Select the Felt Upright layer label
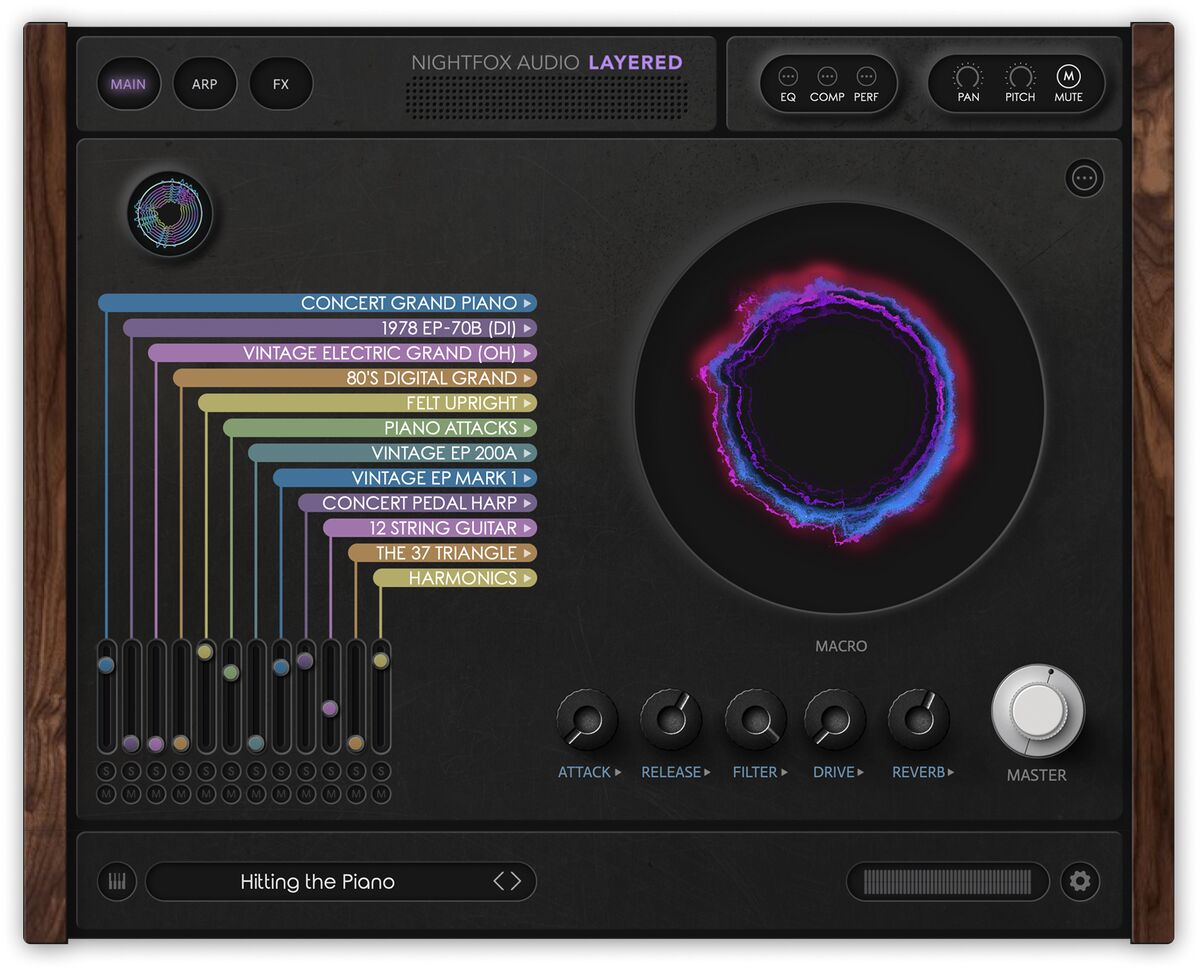This screenshot has width=1200, height=971. click(x=462, y=403)
